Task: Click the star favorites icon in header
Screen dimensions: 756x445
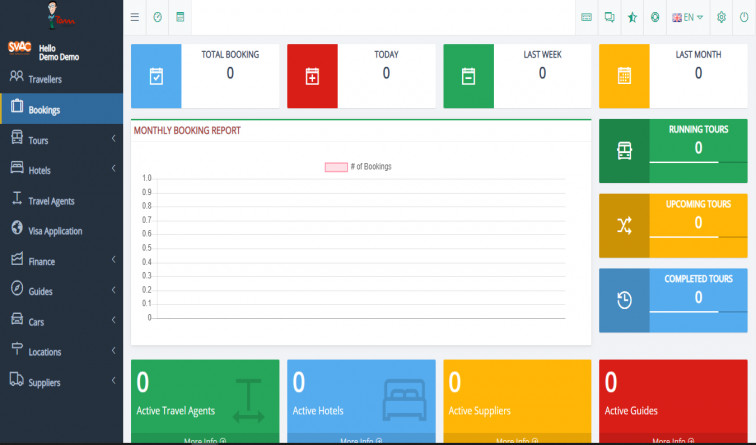Action: (x=632, y=17)
